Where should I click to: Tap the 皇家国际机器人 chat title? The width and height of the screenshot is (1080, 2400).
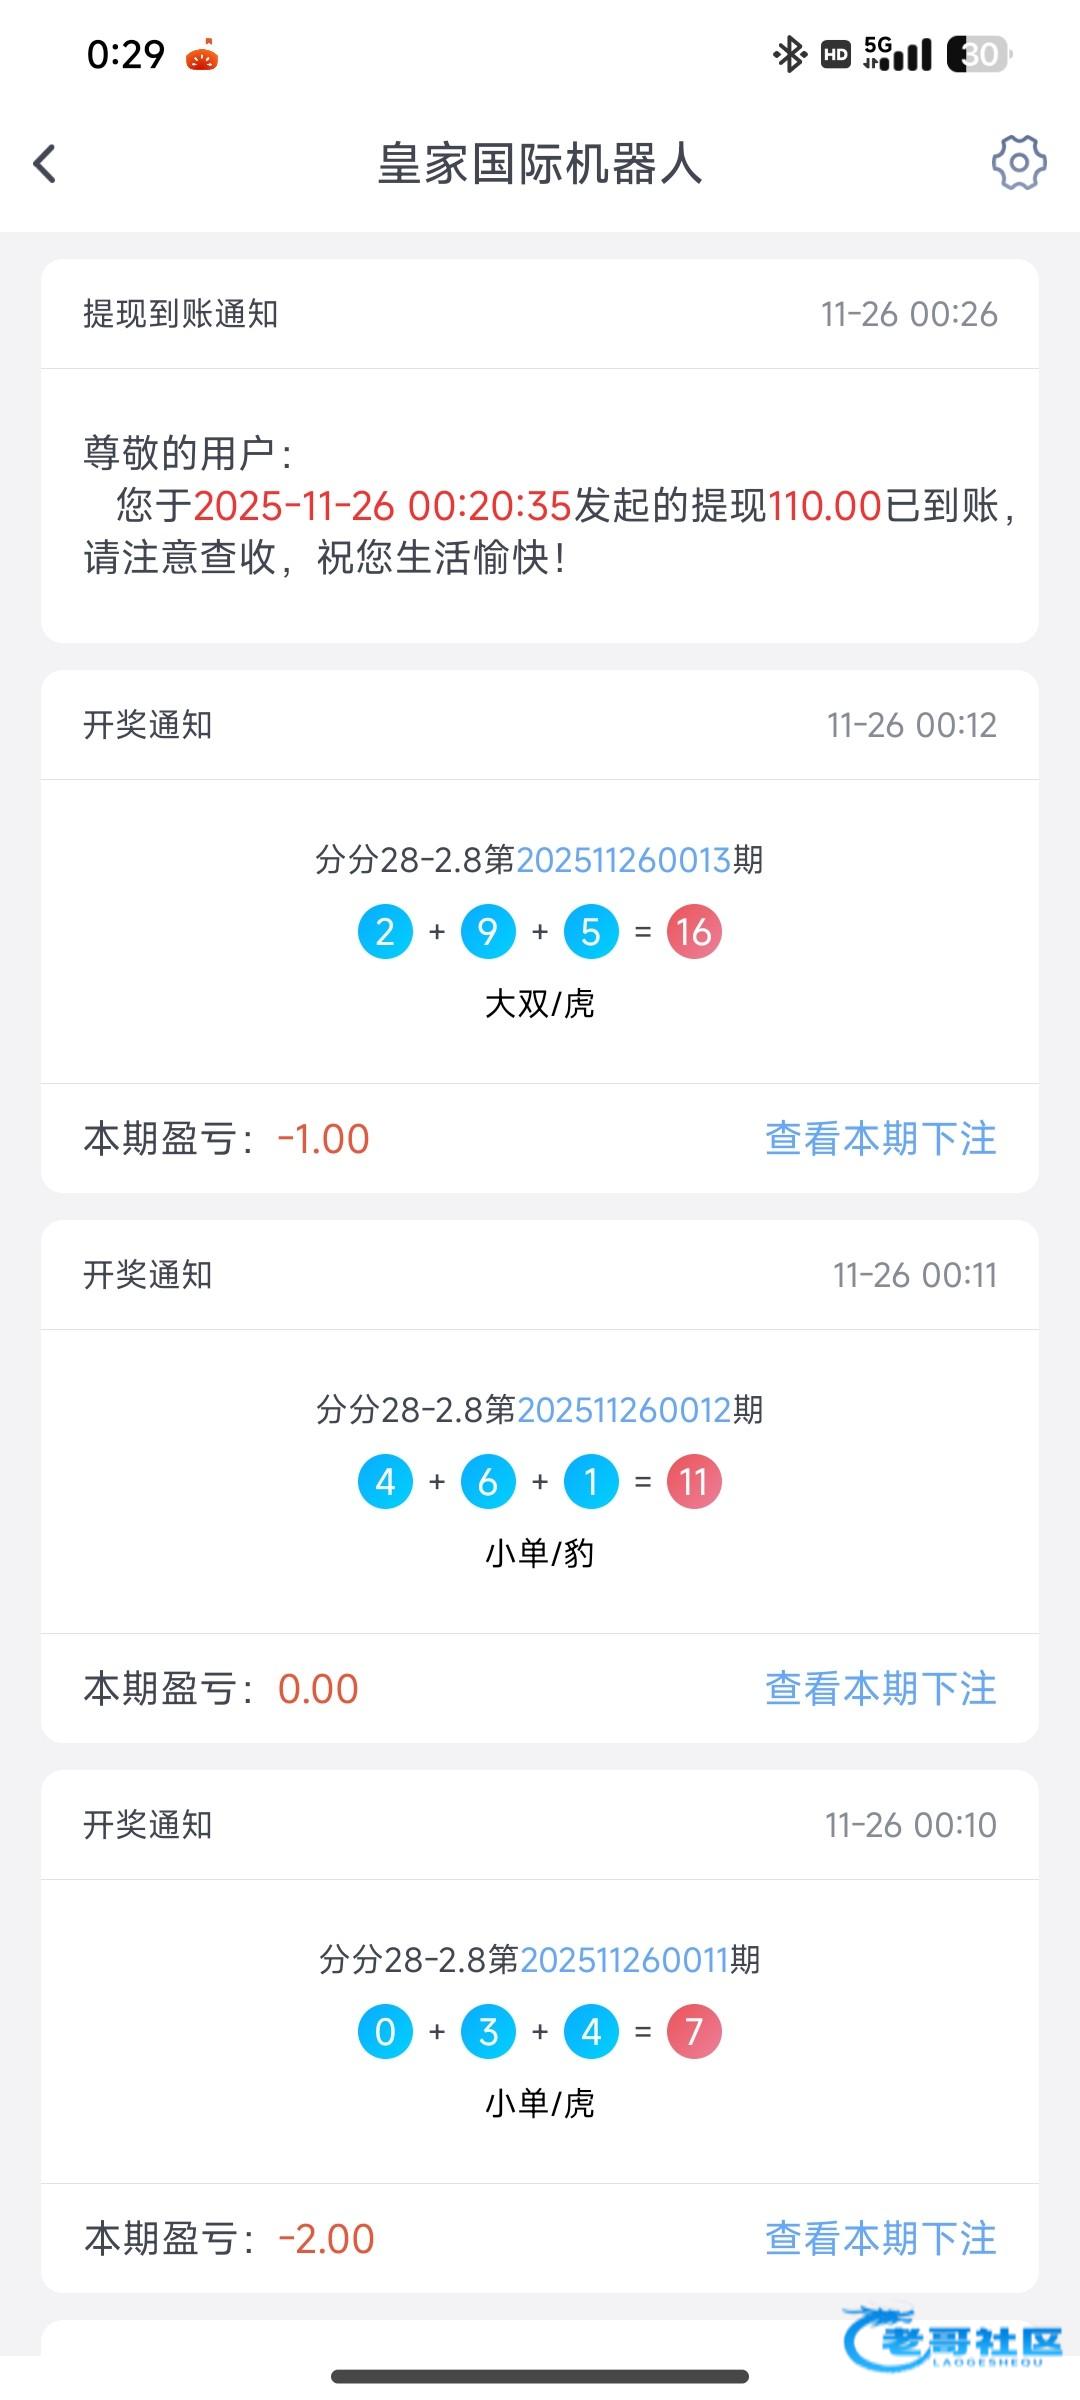pos(540,164)
